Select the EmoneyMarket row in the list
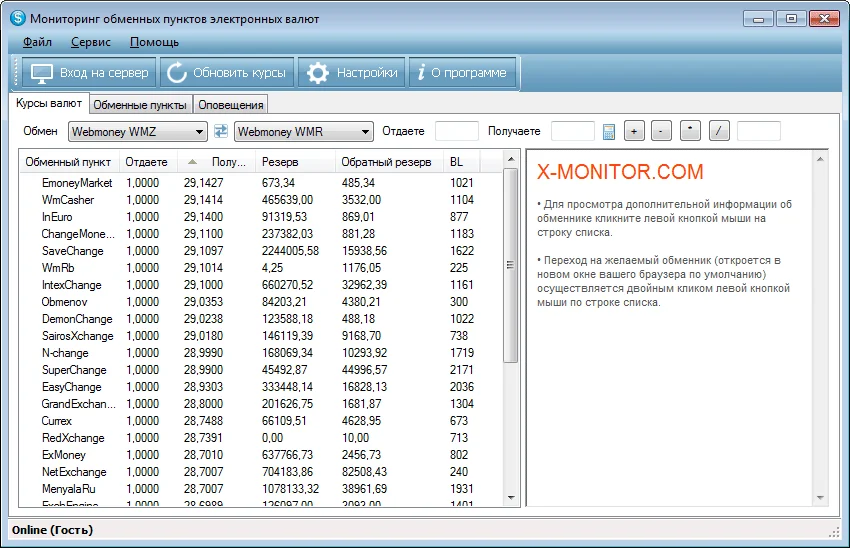Screen dimensions: 850x548 coord(77,183)
